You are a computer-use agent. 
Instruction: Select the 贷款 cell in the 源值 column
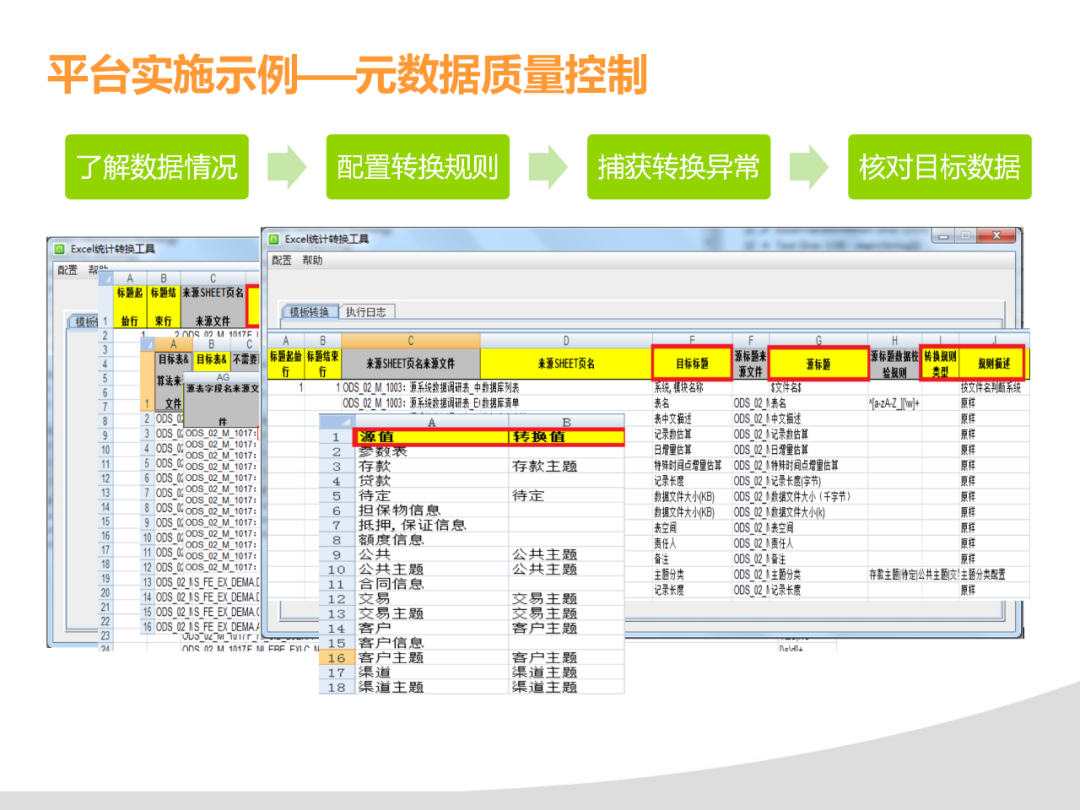[431, 481]
